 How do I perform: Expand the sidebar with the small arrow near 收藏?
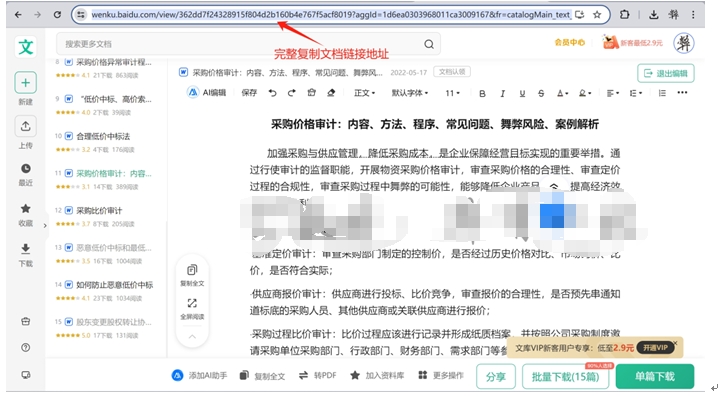click(45, 226)
